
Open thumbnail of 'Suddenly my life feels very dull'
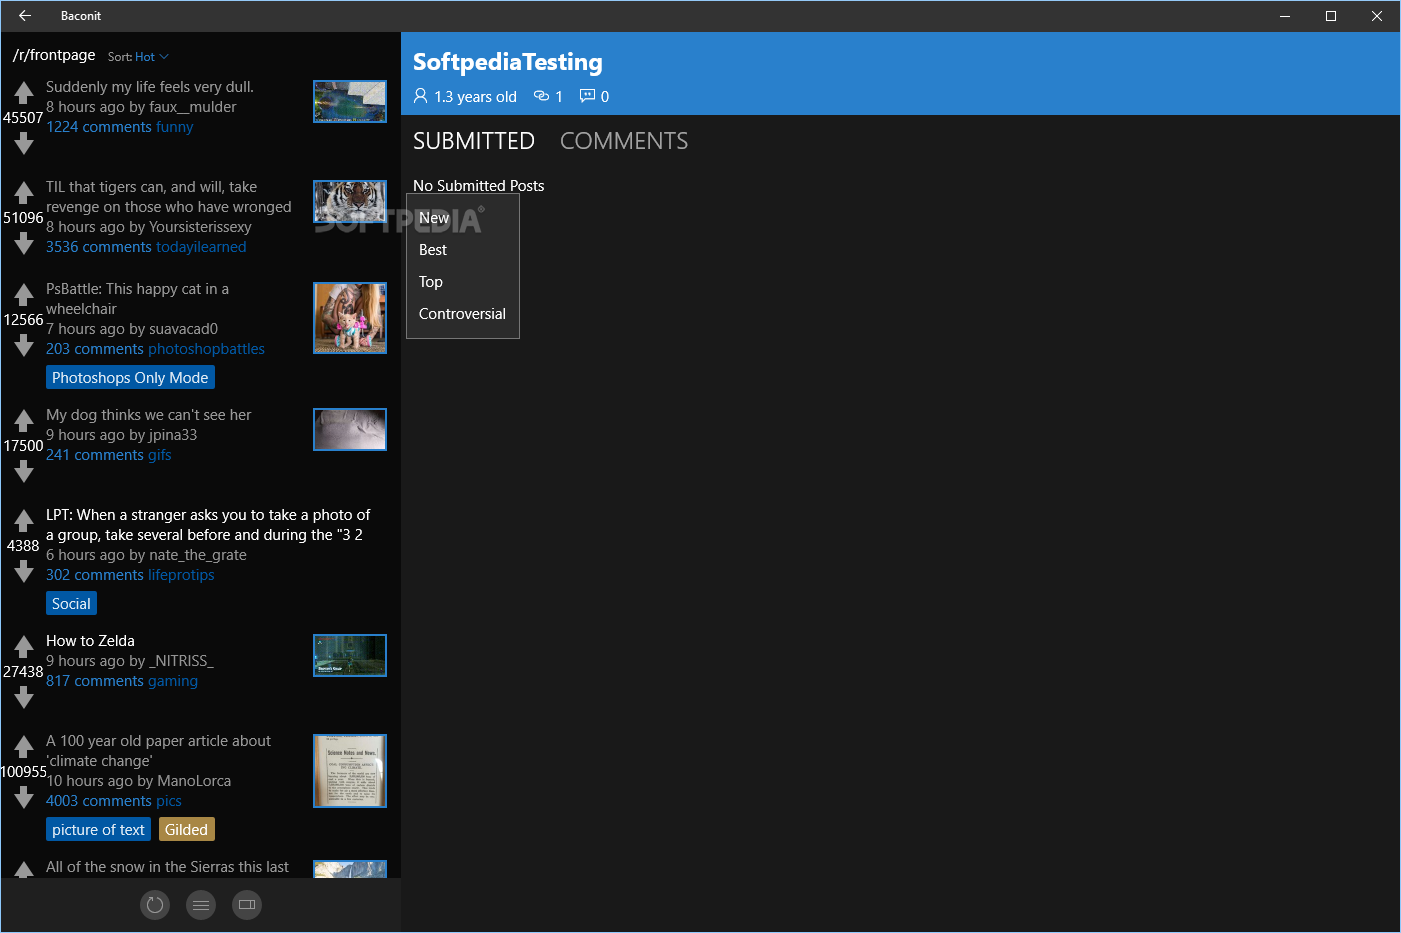[350, 102]
